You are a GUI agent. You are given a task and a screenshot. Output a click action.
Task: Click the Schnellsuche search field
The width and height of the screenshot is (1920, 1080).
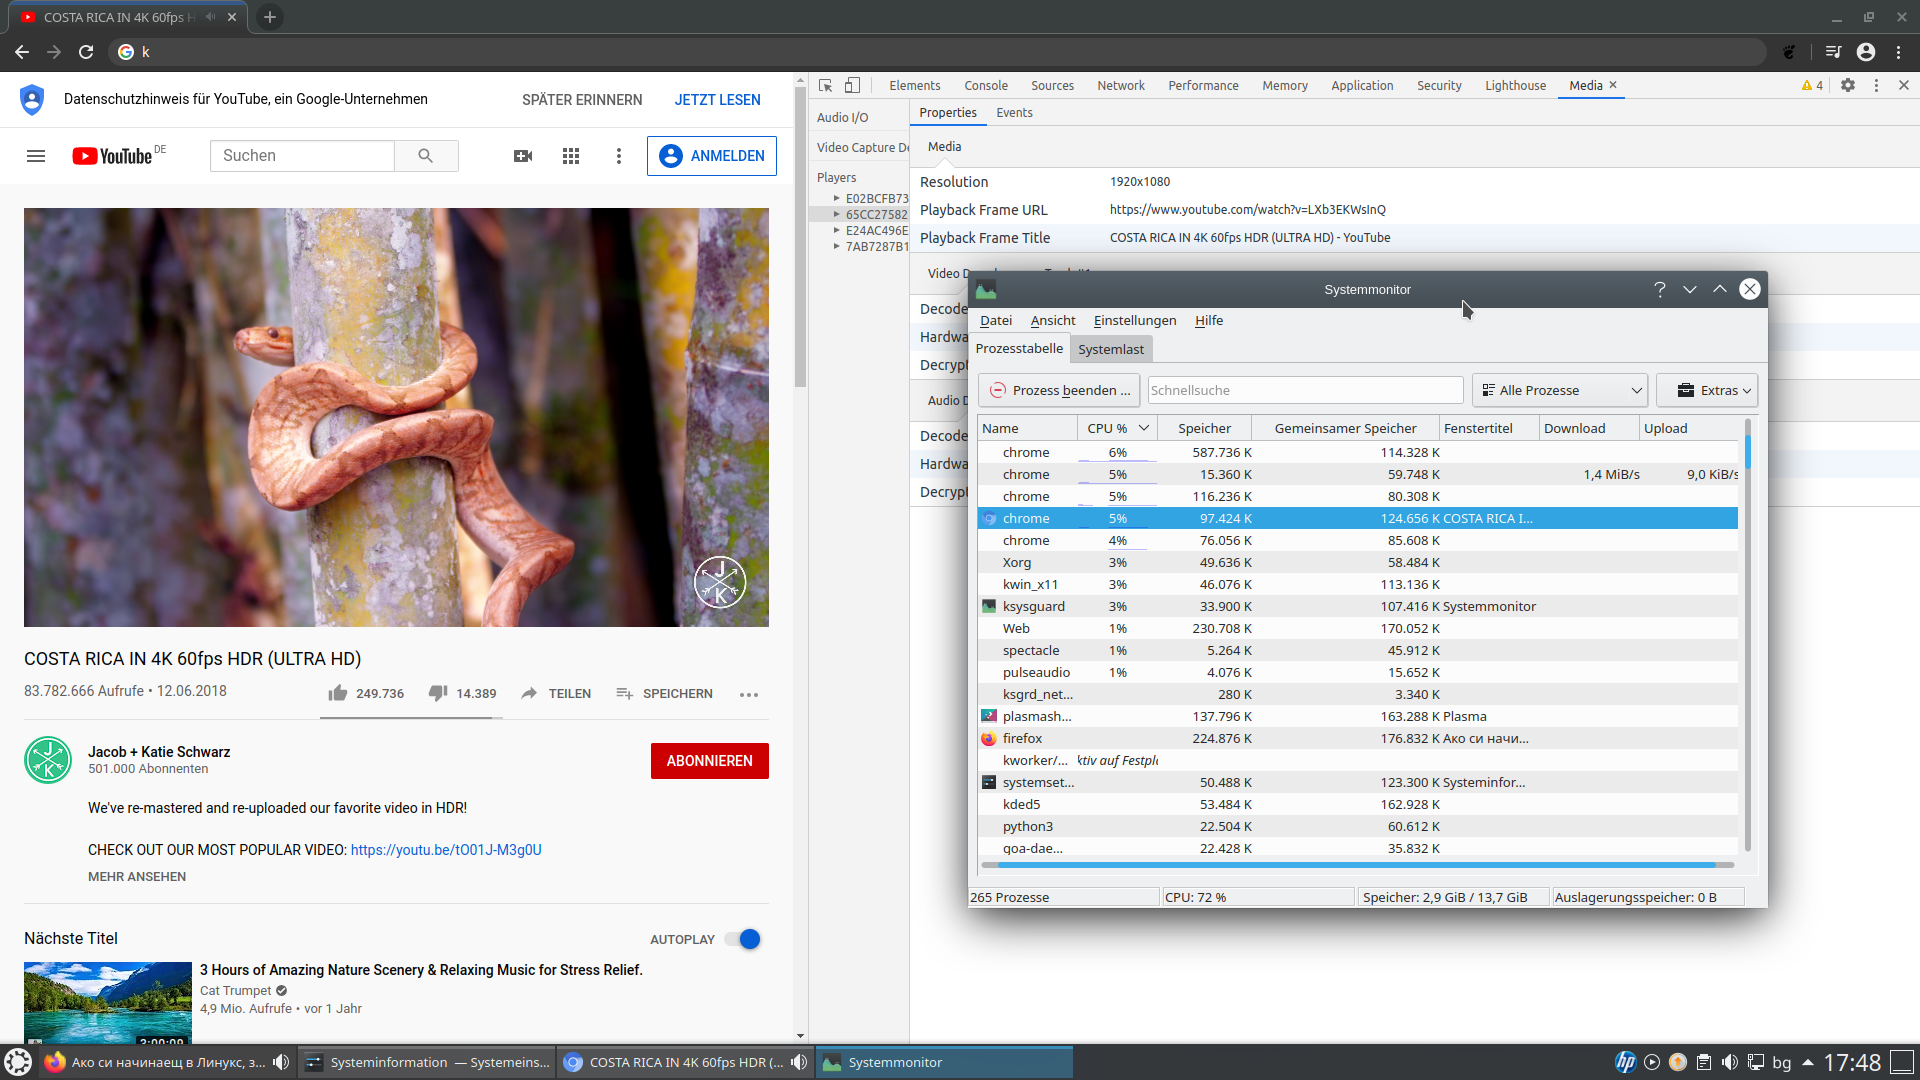click(x=1305, y=390)
